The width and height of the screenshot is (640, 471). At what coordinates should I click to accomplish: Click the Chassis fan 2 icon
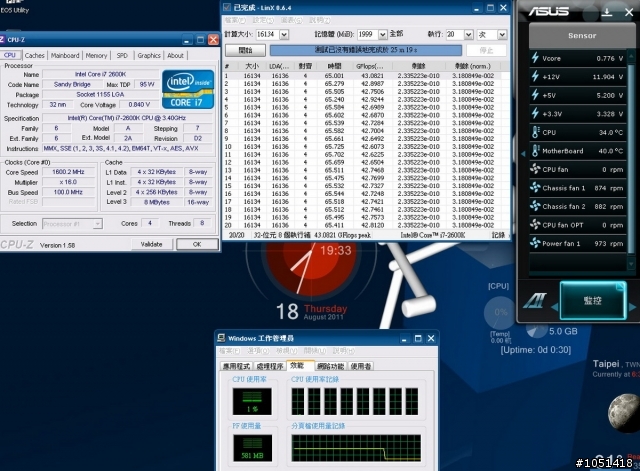tap(535, 206)
